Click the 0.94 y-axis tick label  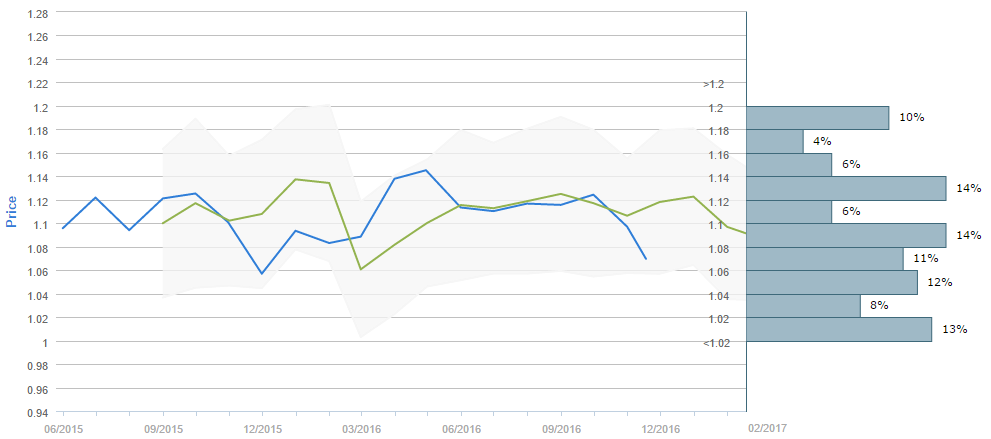tap(37, 413)
